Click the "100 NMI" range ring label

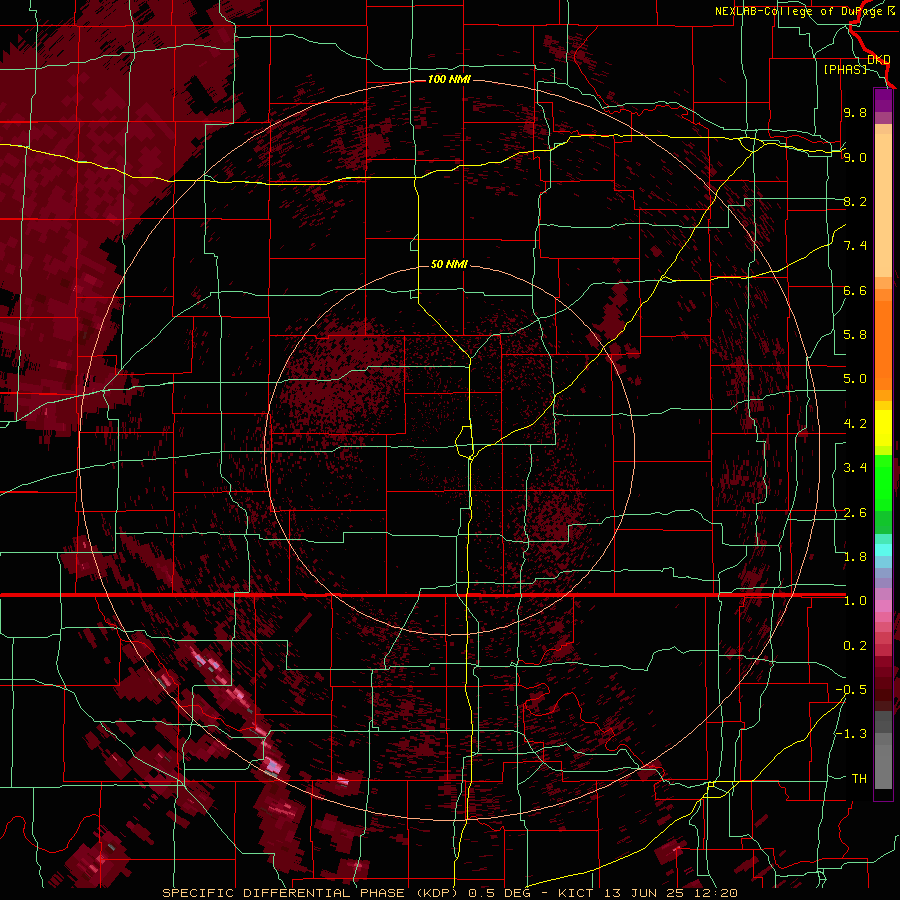coord(449,79)
